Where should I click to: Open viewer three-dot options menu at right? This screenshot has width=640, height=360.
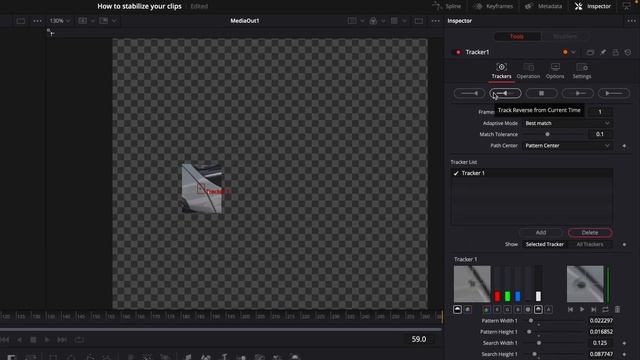tap(436, 21)
